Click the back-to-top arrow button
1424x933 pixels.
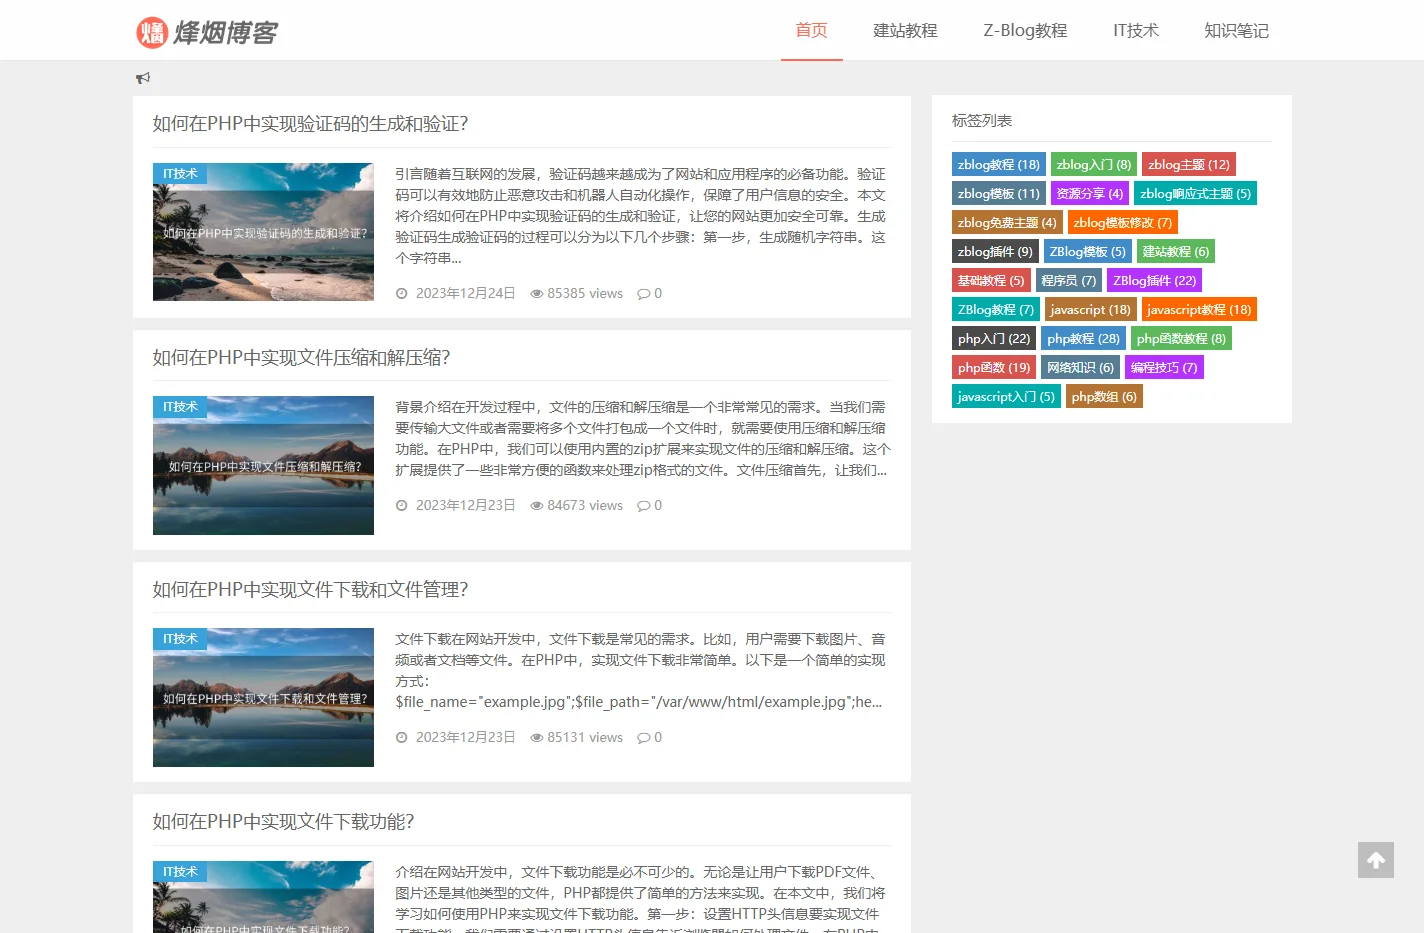[1376, 860]
